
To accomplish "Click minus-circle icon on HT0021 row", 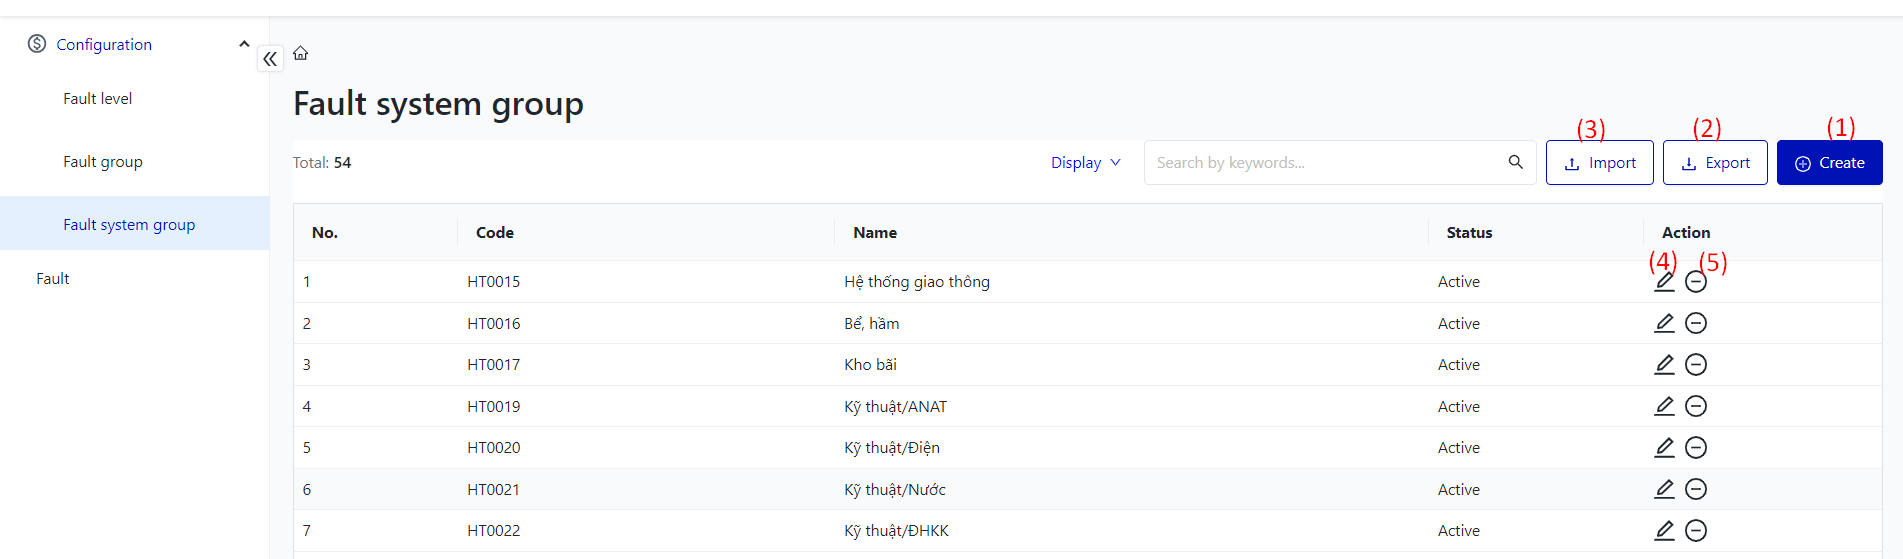I will point(1696,489).
